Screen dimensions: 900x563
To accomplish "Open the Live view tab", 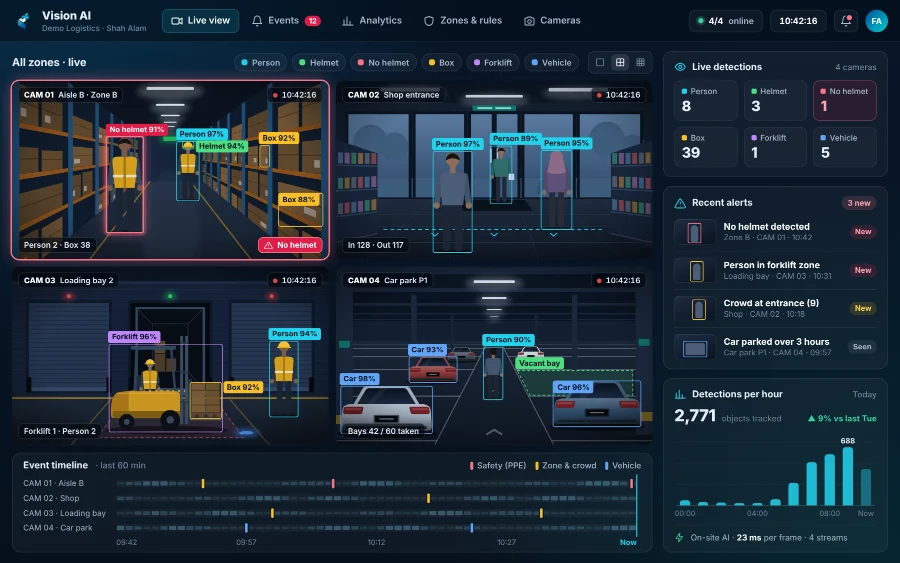I will tap(200, 21).
